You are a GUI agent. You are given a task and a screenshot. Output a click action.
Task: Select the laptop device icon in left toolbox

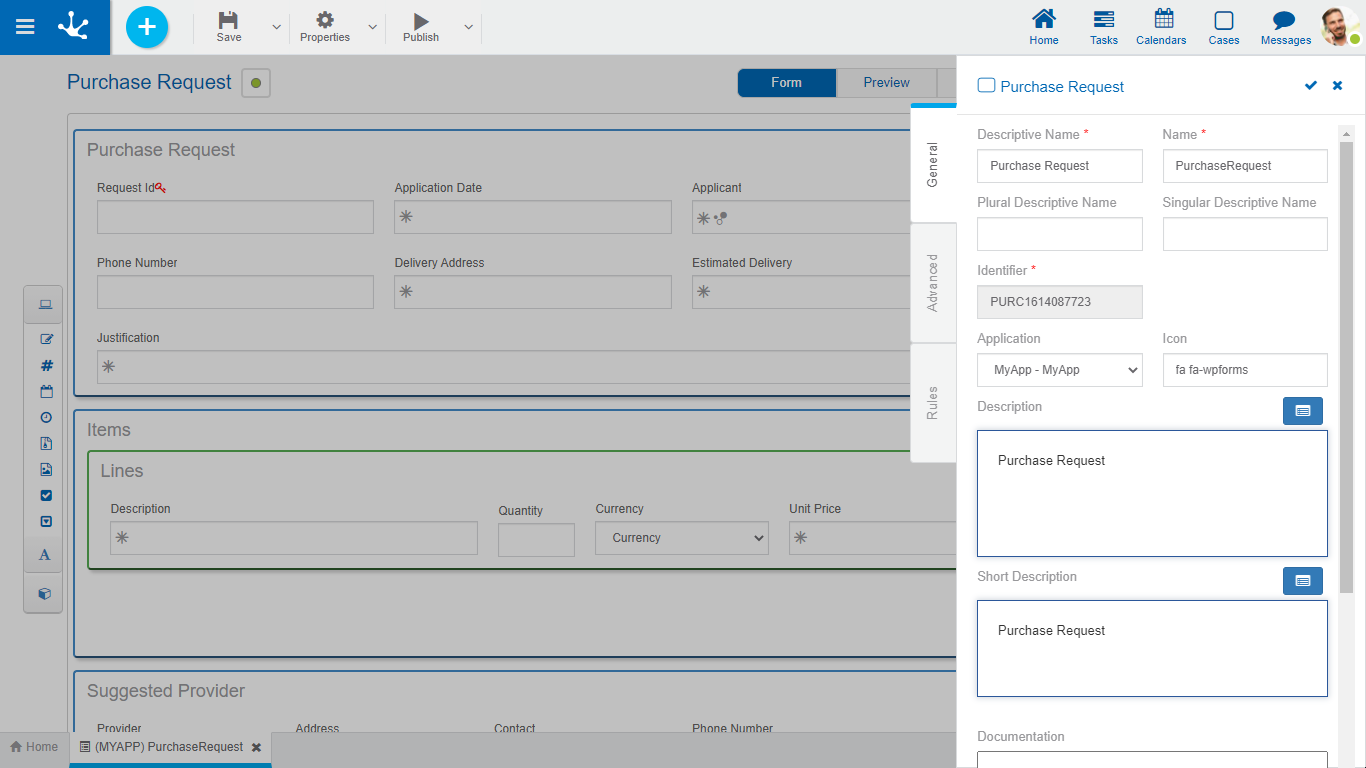(45, 305)
